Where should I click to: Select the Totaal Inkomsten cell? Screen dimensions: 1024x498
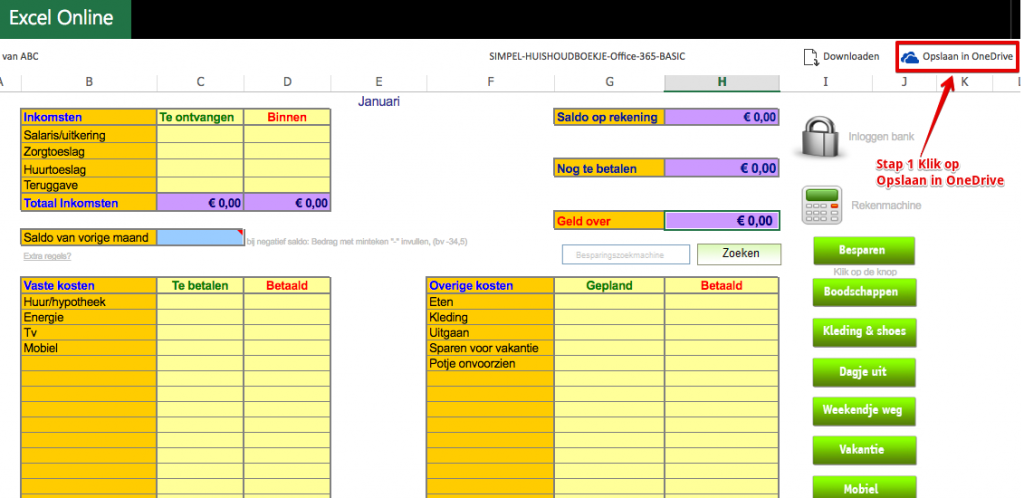(89, 203)
